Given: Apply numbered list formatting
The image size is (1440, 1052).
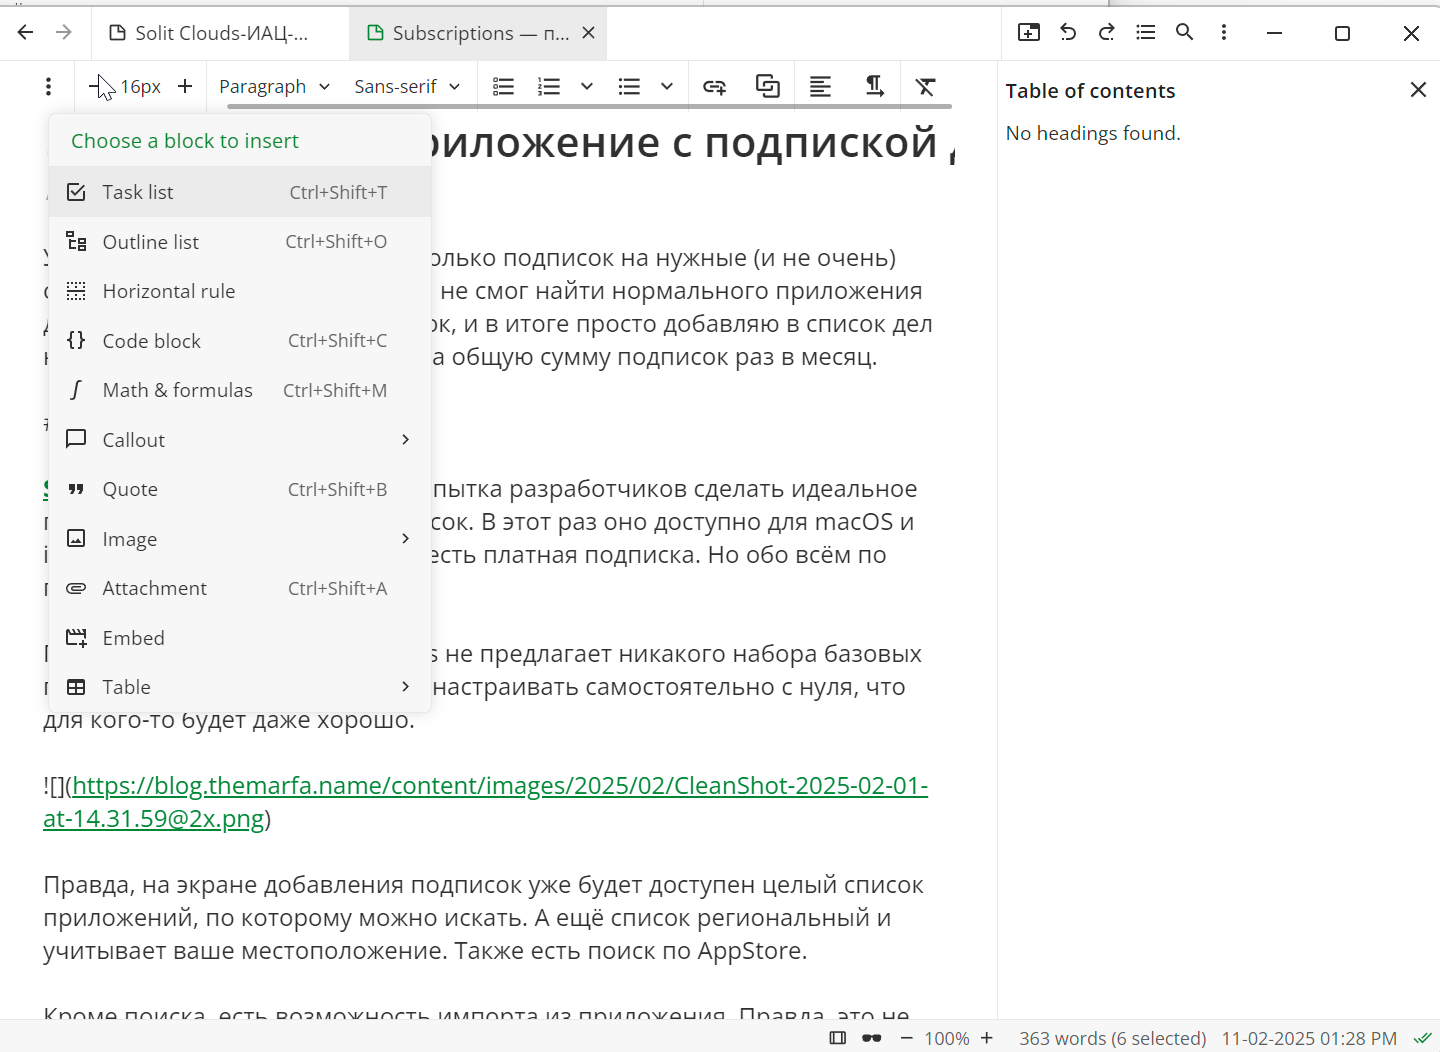Looking at the screenshot, I should (x=549, y=87).
